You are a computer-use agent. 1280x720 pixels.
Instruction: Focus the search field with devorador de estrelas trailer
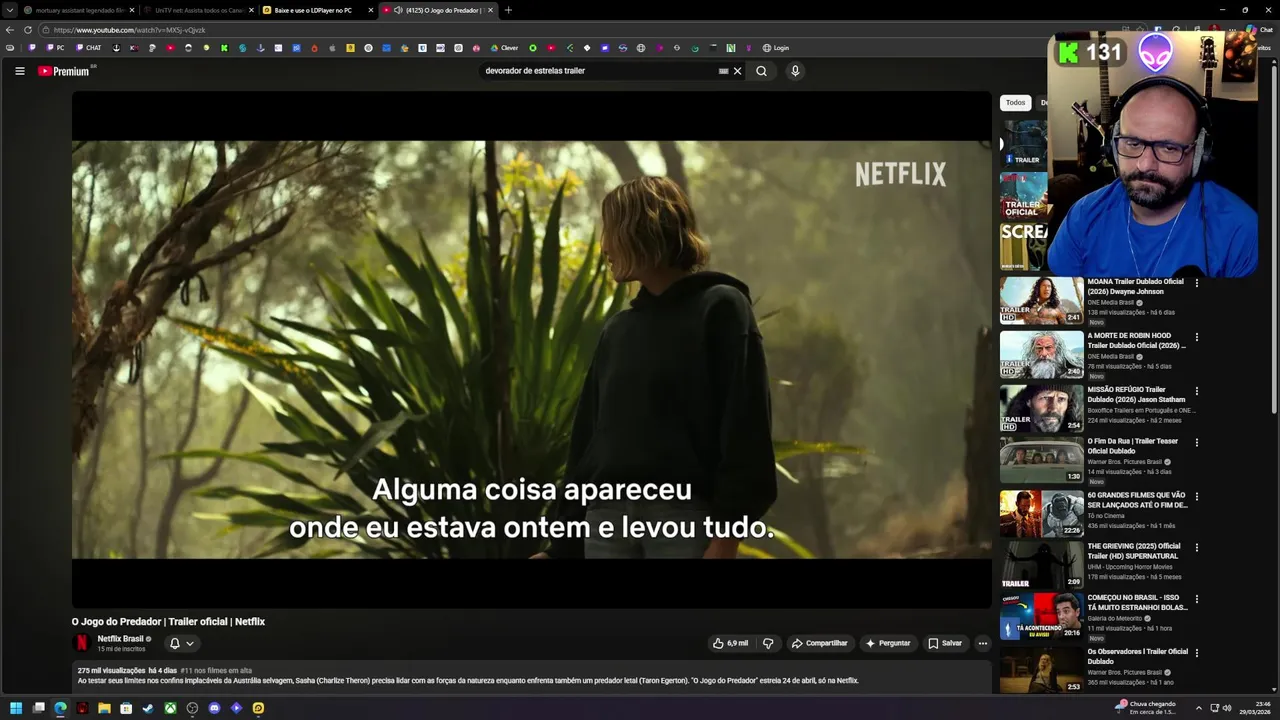click(600, 71)
